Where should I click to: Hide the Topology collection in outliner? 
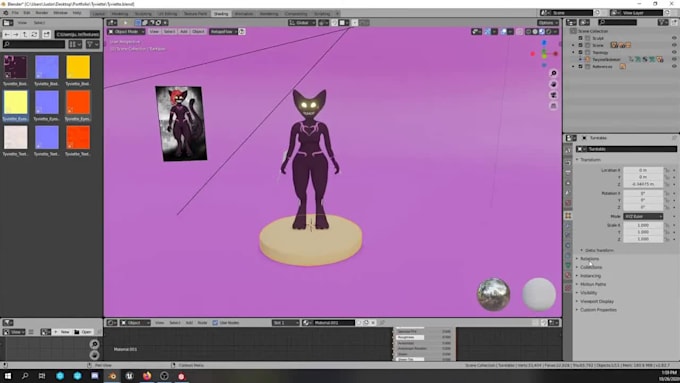tap(674, 52)
